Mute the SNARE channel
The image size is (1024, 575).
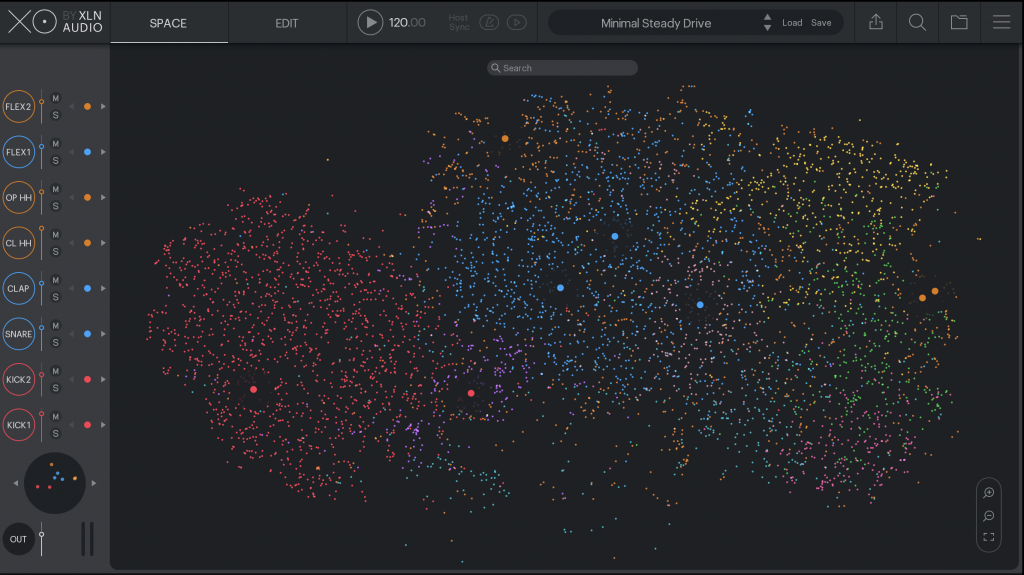[56, 325]
